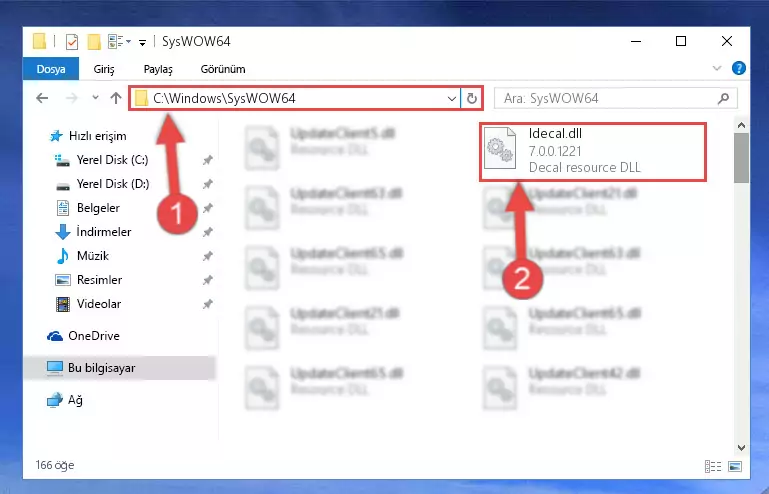Click the ldecal.dll gear file icon
The image size is (769, 494).
pos(500,148)
